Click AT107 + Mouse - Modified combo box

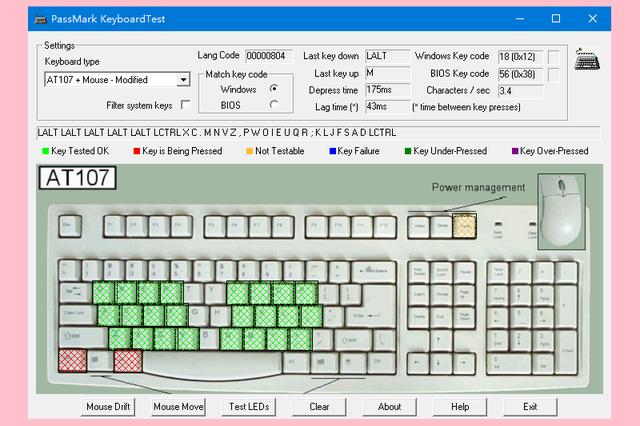coord(117,80)
